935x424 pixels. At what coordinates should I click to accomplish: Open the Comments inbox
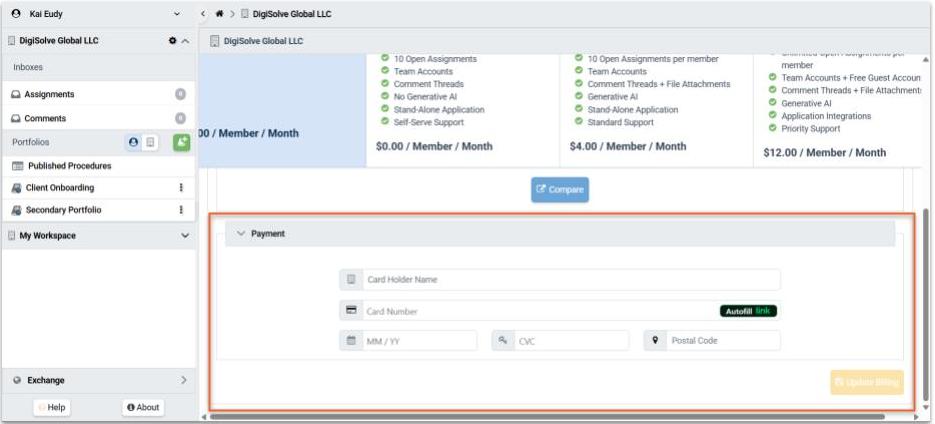[x=45, y=118]
